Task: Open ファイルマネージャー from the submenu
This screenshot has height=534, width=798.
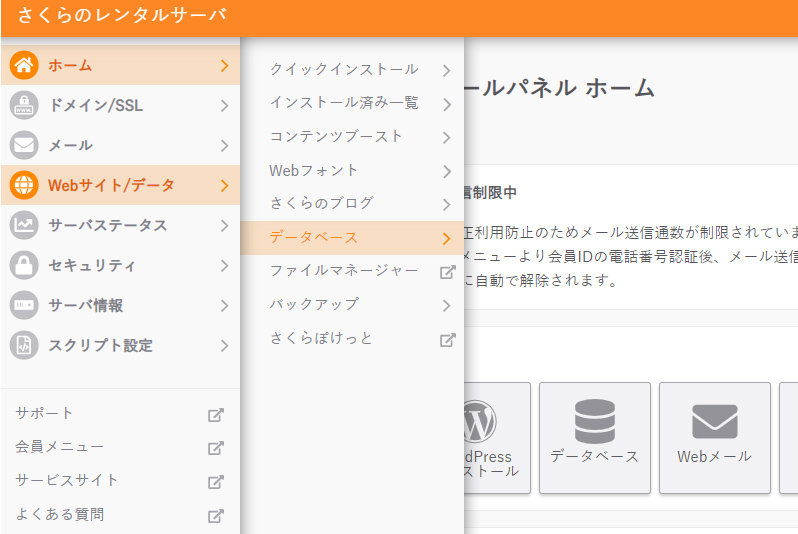Action: coord(352,271)
